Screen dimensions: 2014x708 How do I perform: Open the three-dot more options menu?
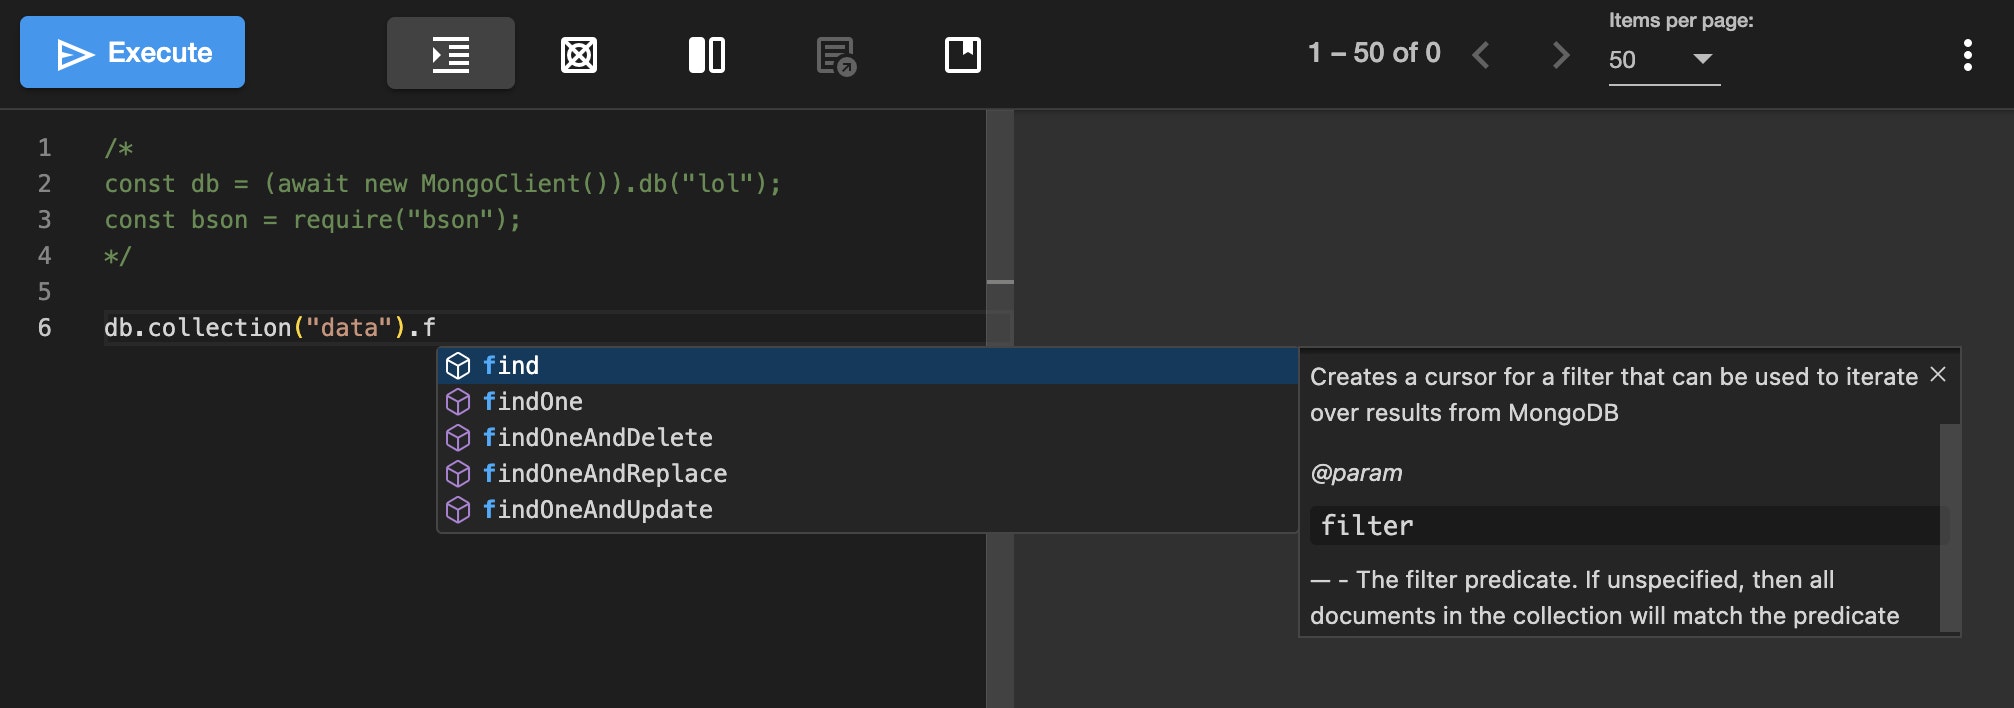[x=1967, y=55]
